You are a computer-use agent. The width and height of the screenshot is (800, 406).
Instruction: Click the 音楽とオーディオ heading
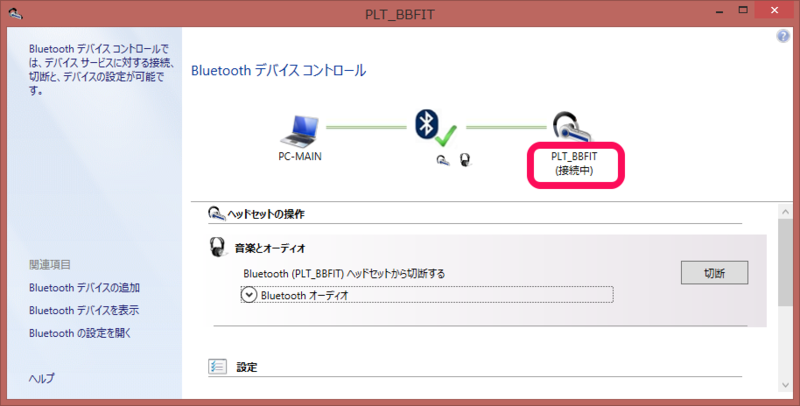[x=270, y=248]
